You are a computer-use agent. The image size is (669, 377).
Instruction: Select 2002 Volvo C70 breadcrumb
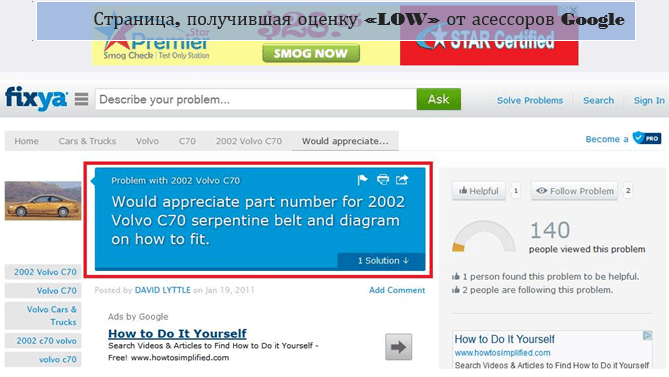click(x=249, y=141)
